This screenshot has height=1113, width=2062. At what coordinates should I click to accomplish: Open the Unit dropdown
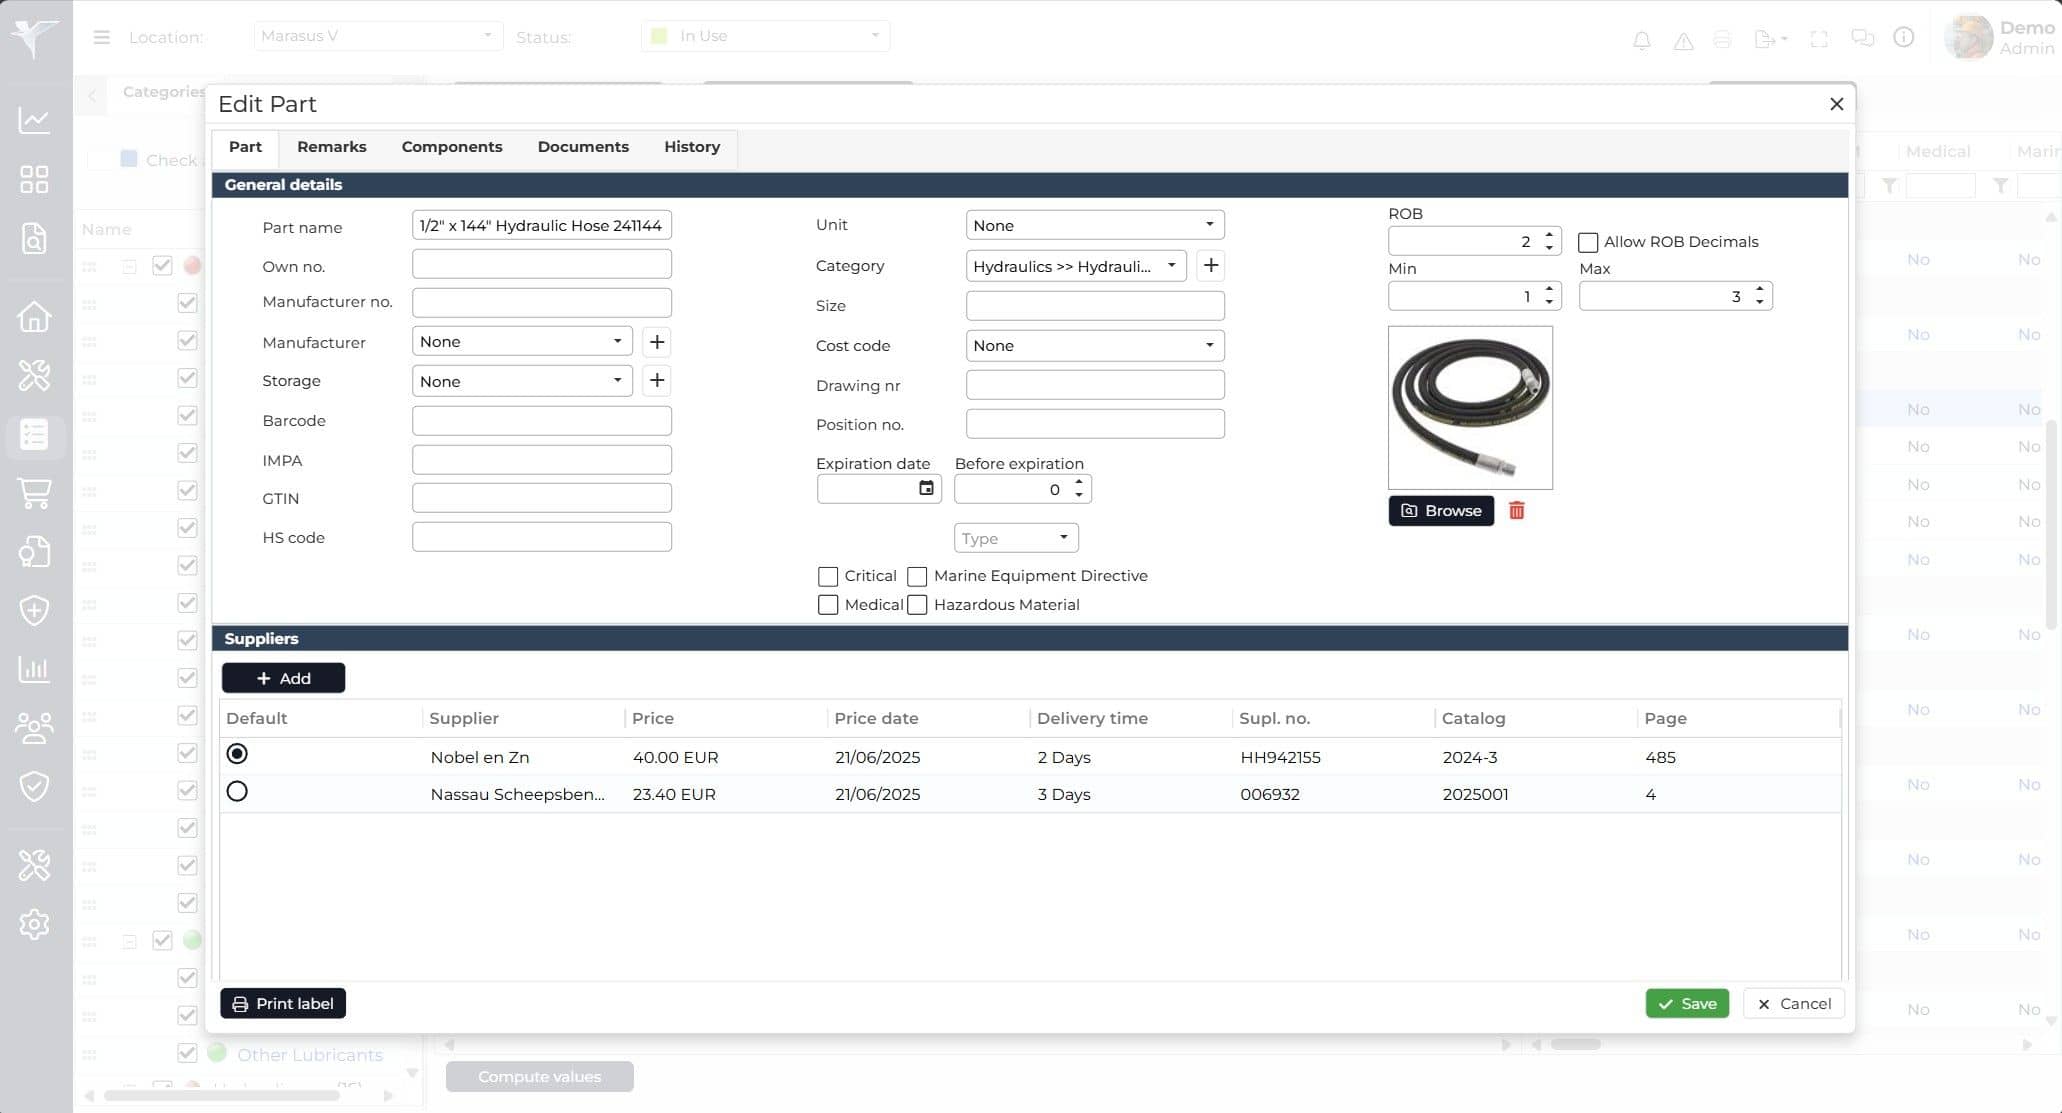tap(1094, 225)
